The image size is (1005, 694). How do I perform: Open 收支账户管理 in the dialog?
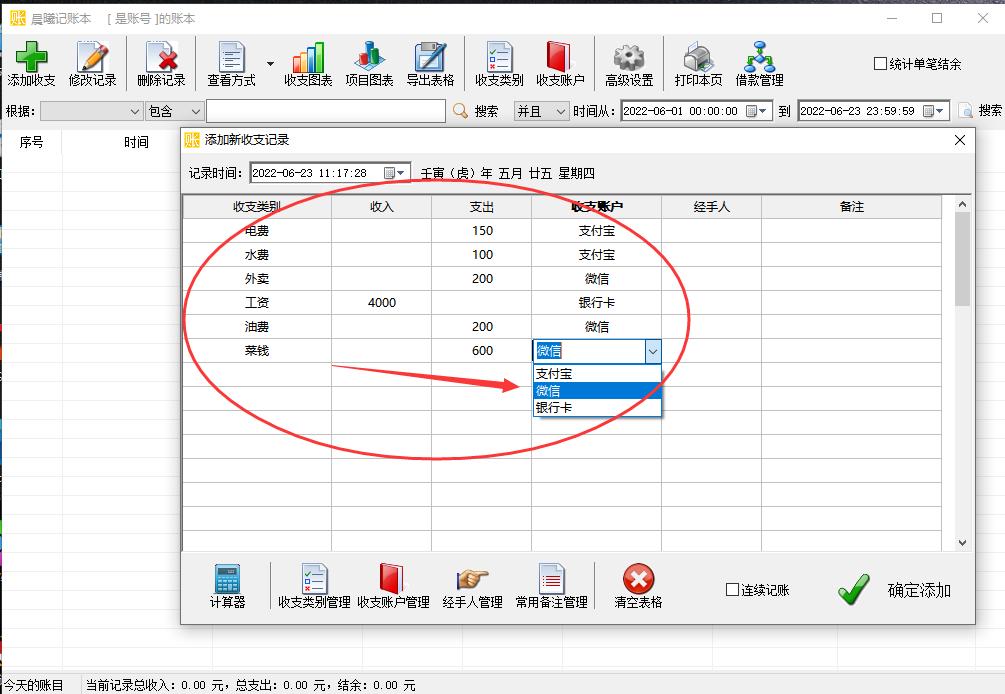point(393,586)
